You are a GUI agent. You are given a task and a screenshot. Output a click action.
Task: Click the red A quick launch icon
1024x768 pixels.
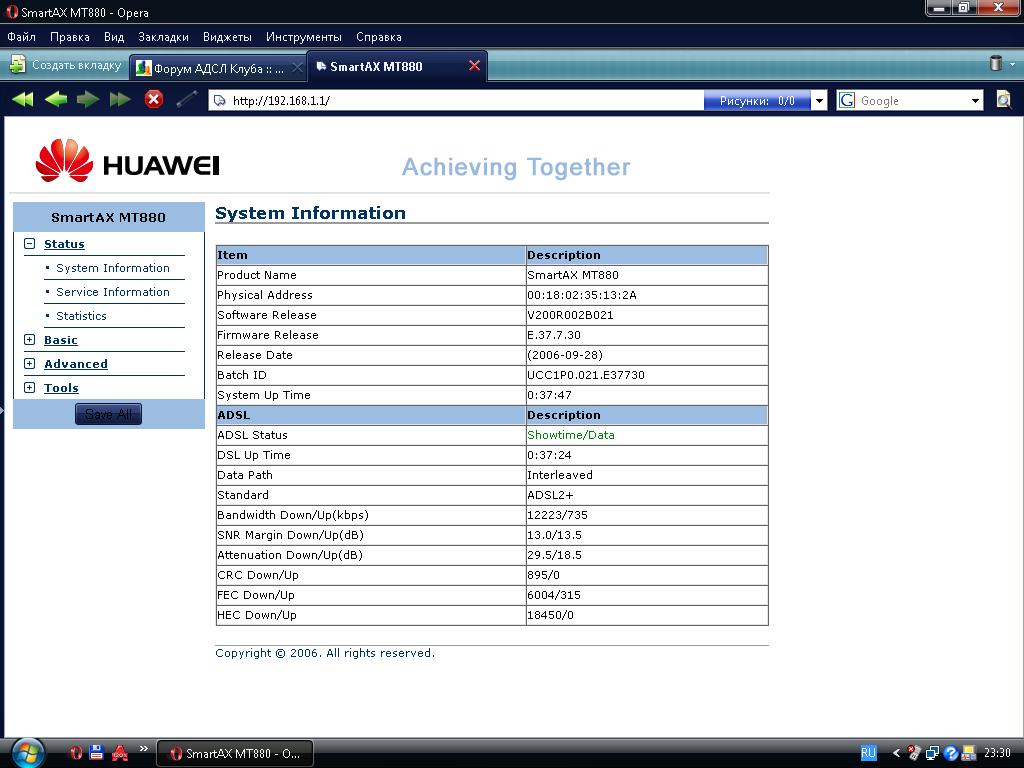120,753
